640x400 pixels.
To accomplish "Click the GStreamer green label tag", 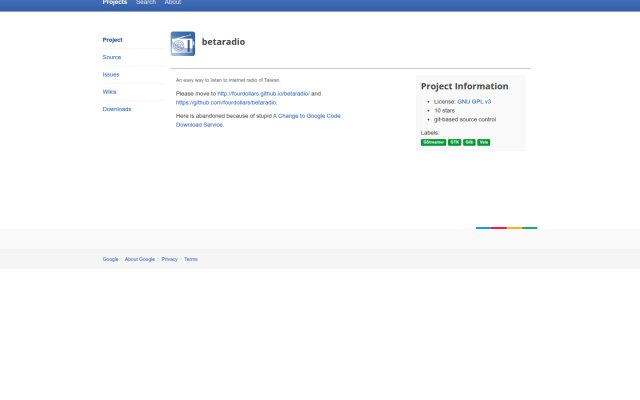I will pyautogui.click(x=433, y=142).
